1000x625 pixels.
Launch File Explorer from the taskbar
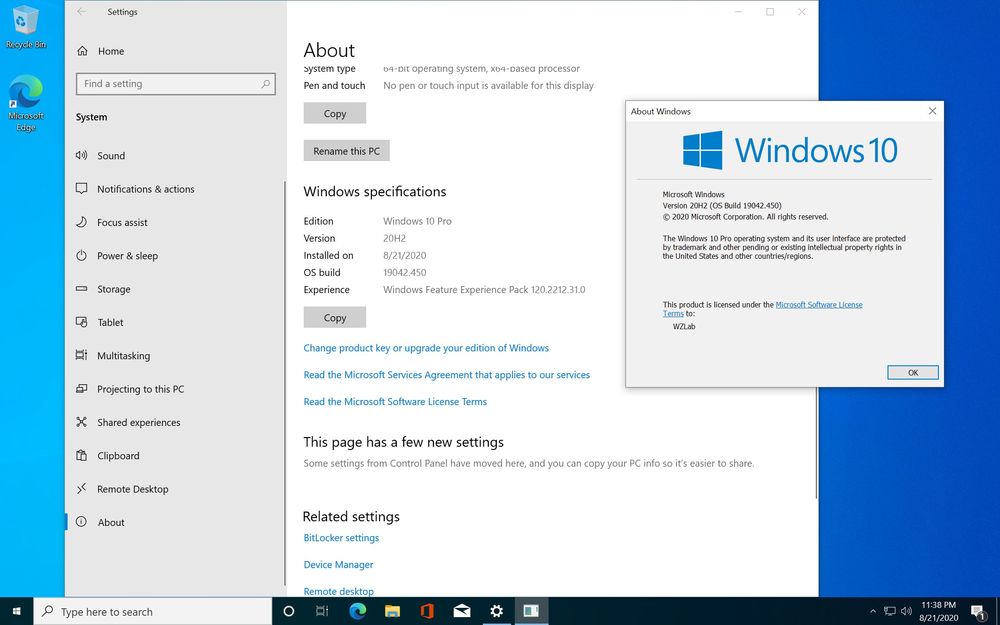pos(392,612)
